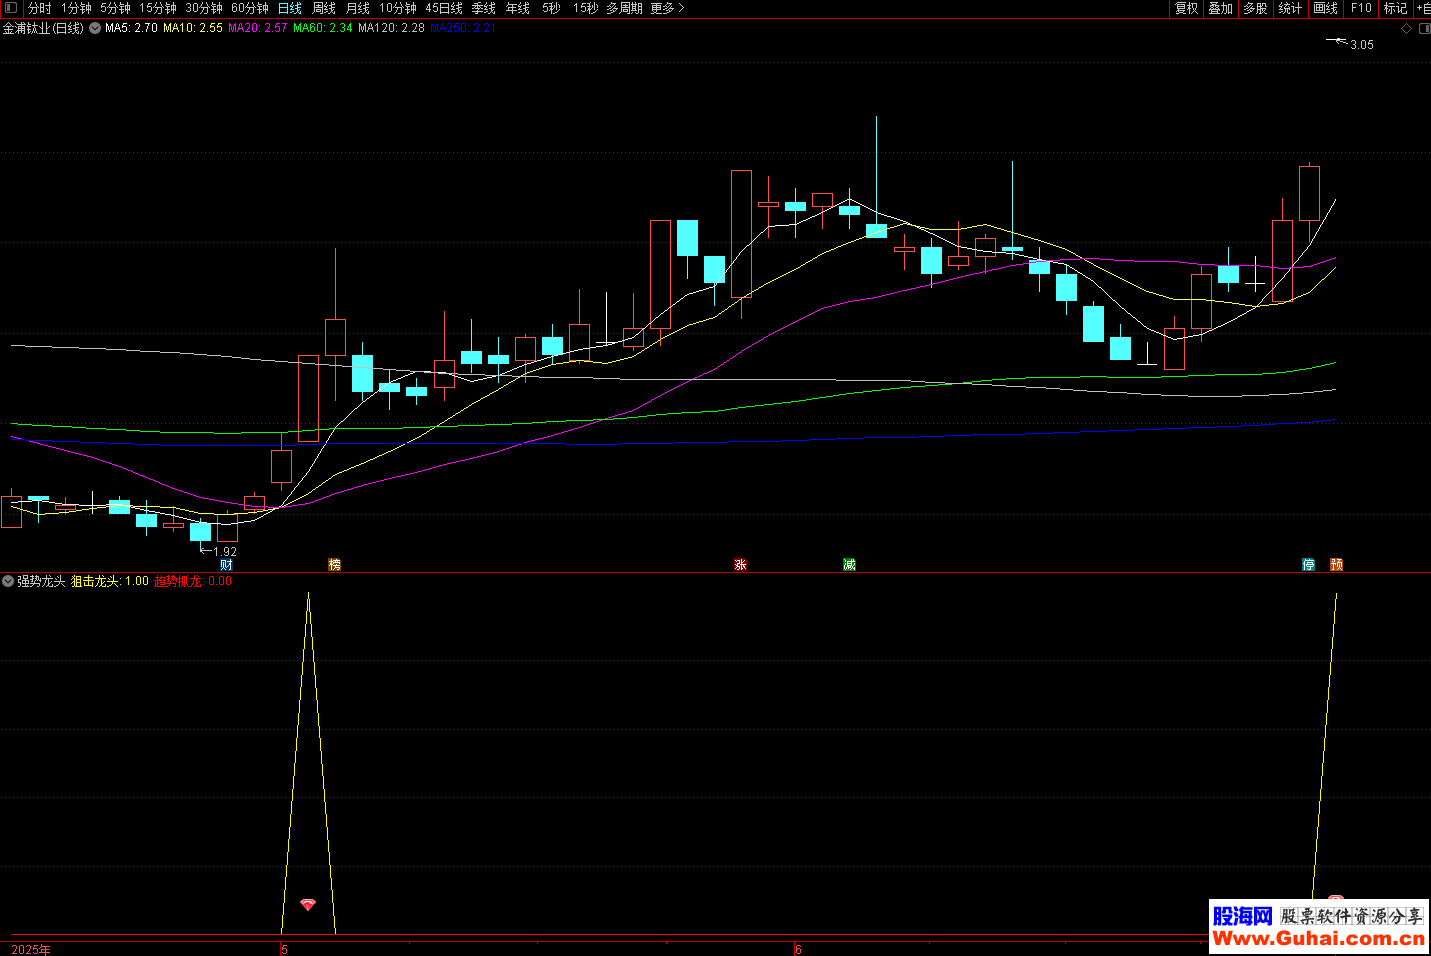Viewport: 1431px width, 956px height.
Task: Click the MA60: 2.34 label
Action: [323, 28]
